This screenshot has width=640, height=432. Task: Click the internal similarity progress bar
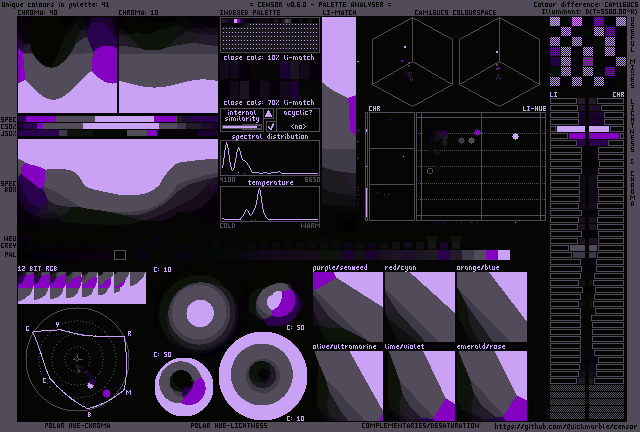[x=241, y=126]
